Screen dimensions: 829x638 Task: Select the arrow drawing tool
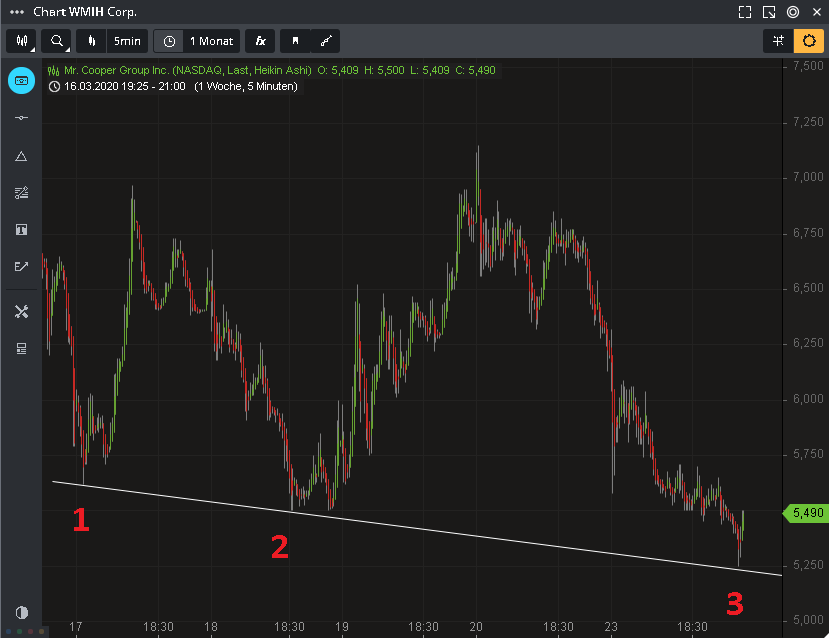[21, 266]
